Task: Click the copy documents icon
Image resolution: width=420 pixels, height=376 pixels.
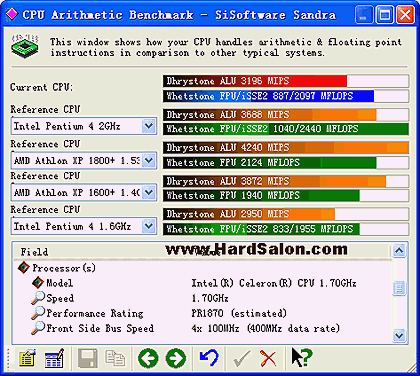Action: point(115,358)
